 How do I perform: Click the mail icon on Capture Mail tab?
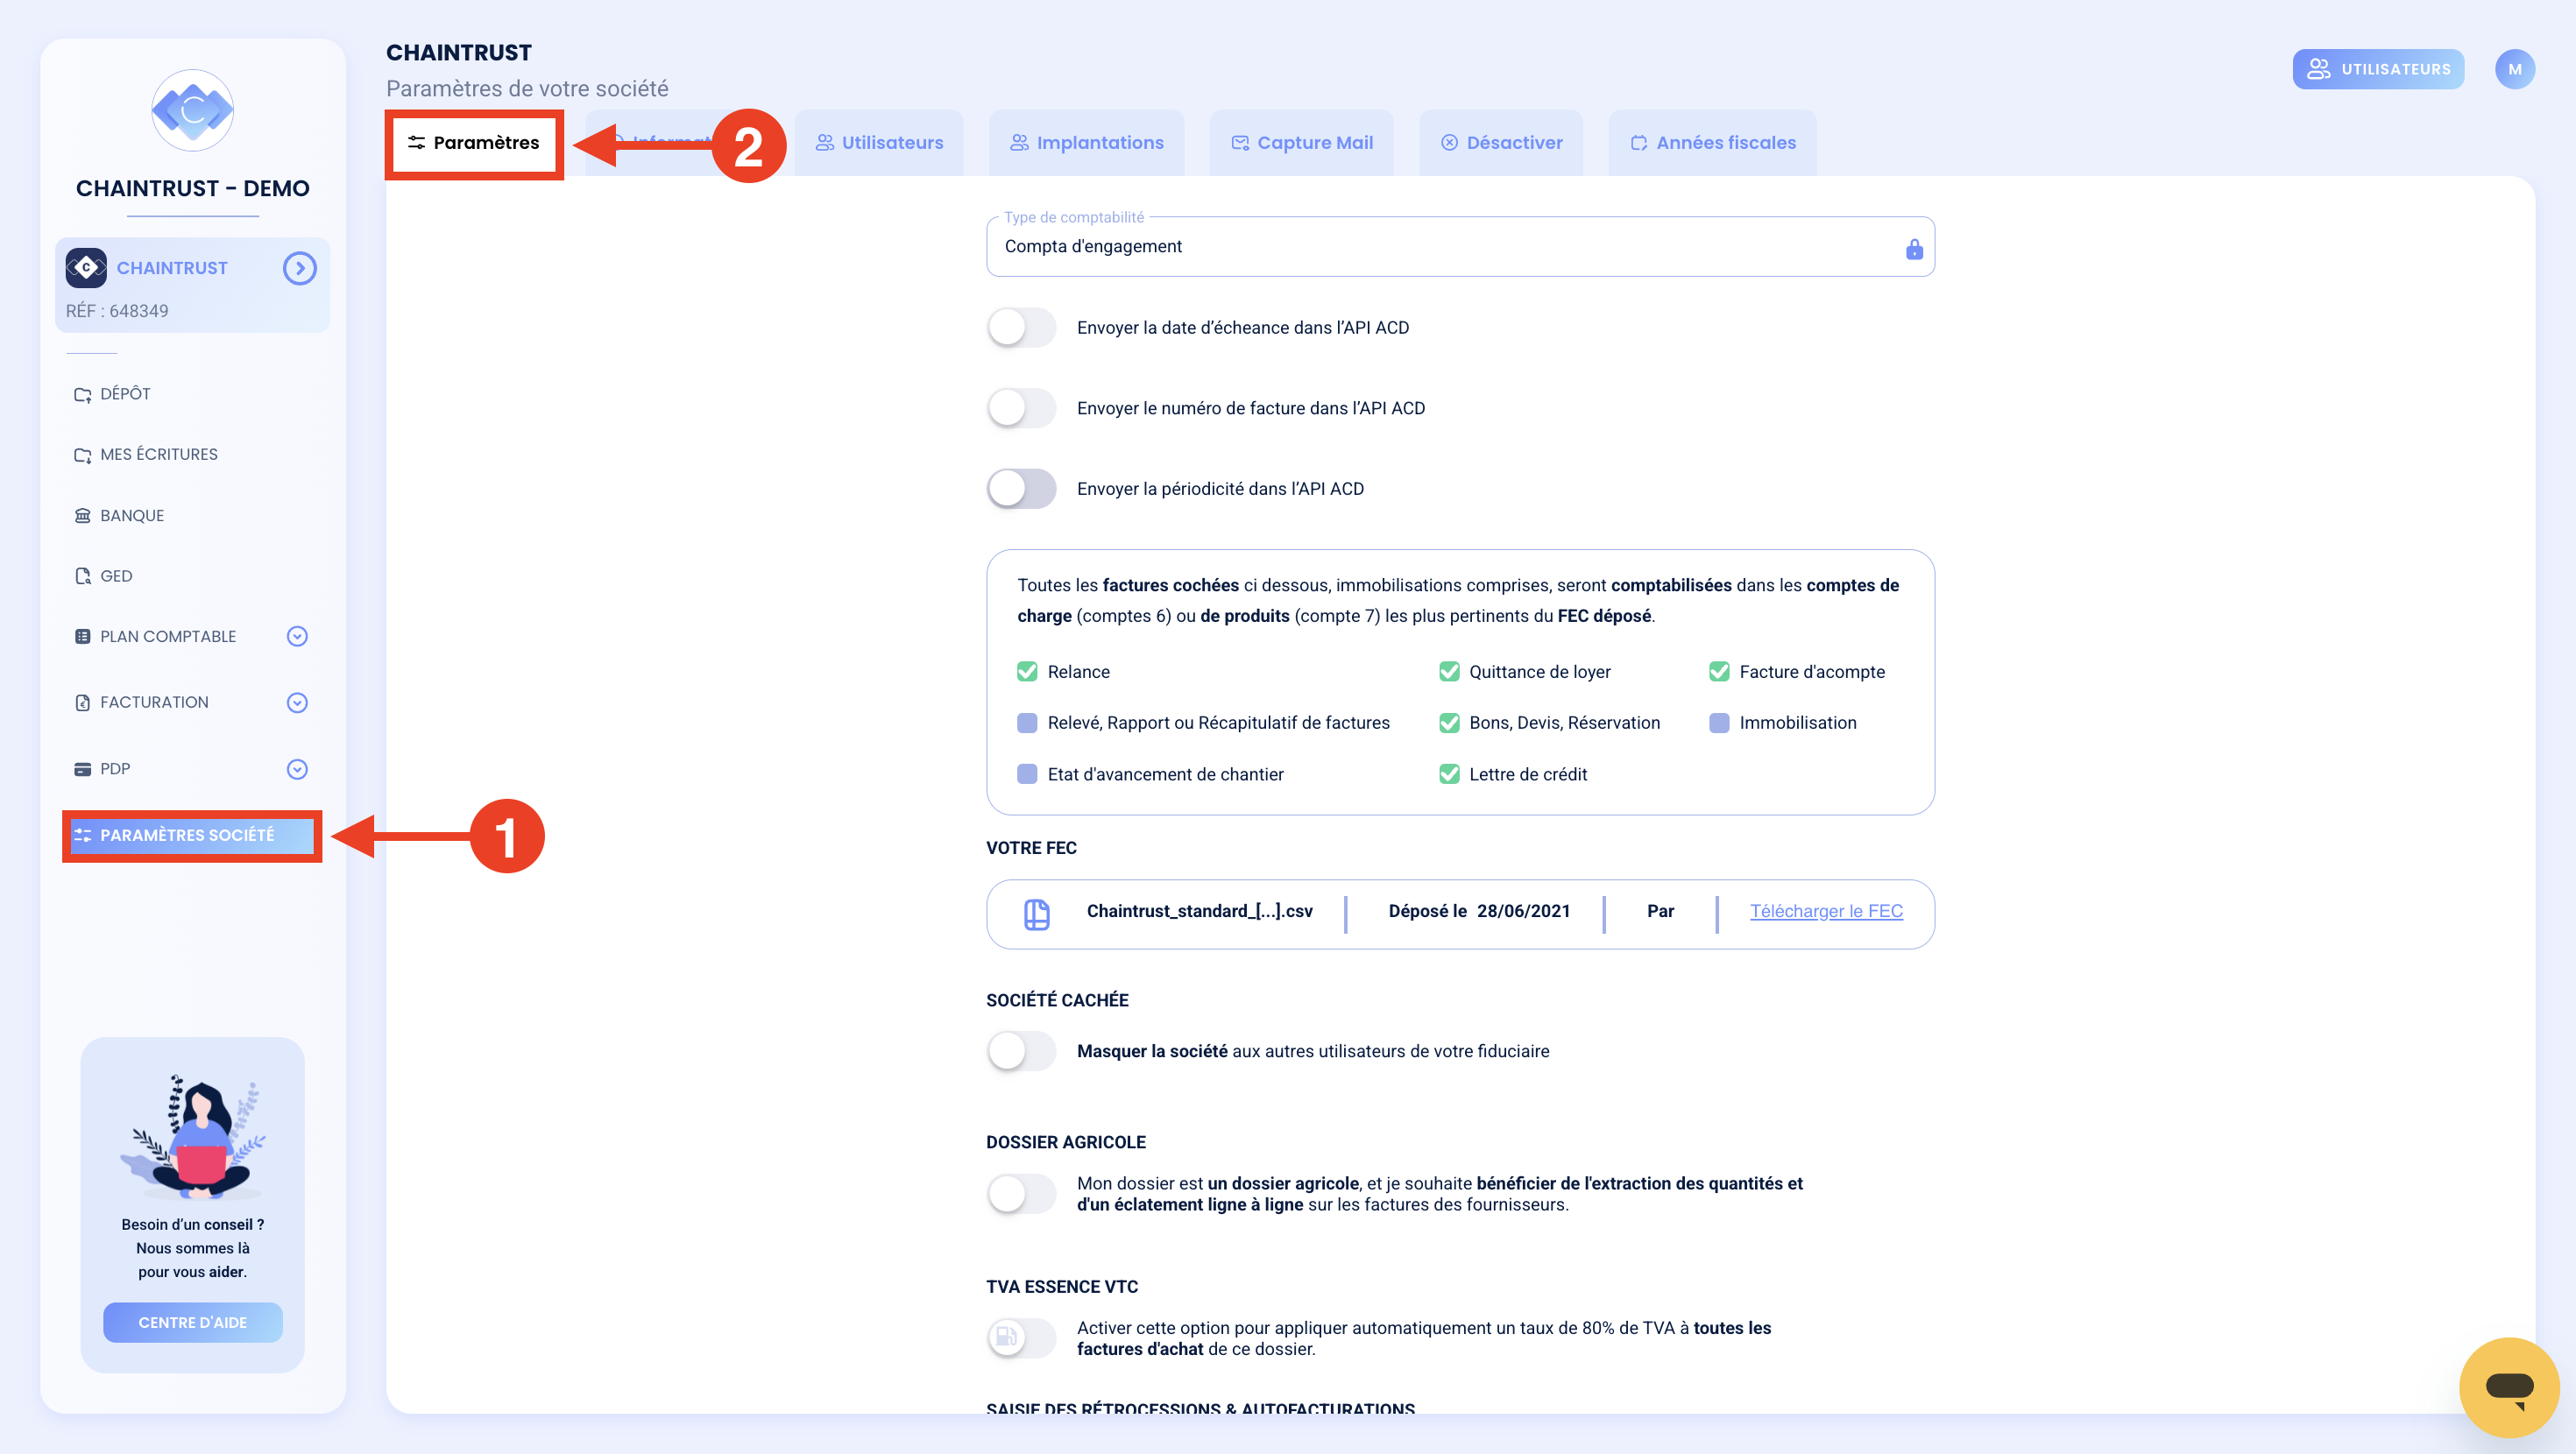1240,143
